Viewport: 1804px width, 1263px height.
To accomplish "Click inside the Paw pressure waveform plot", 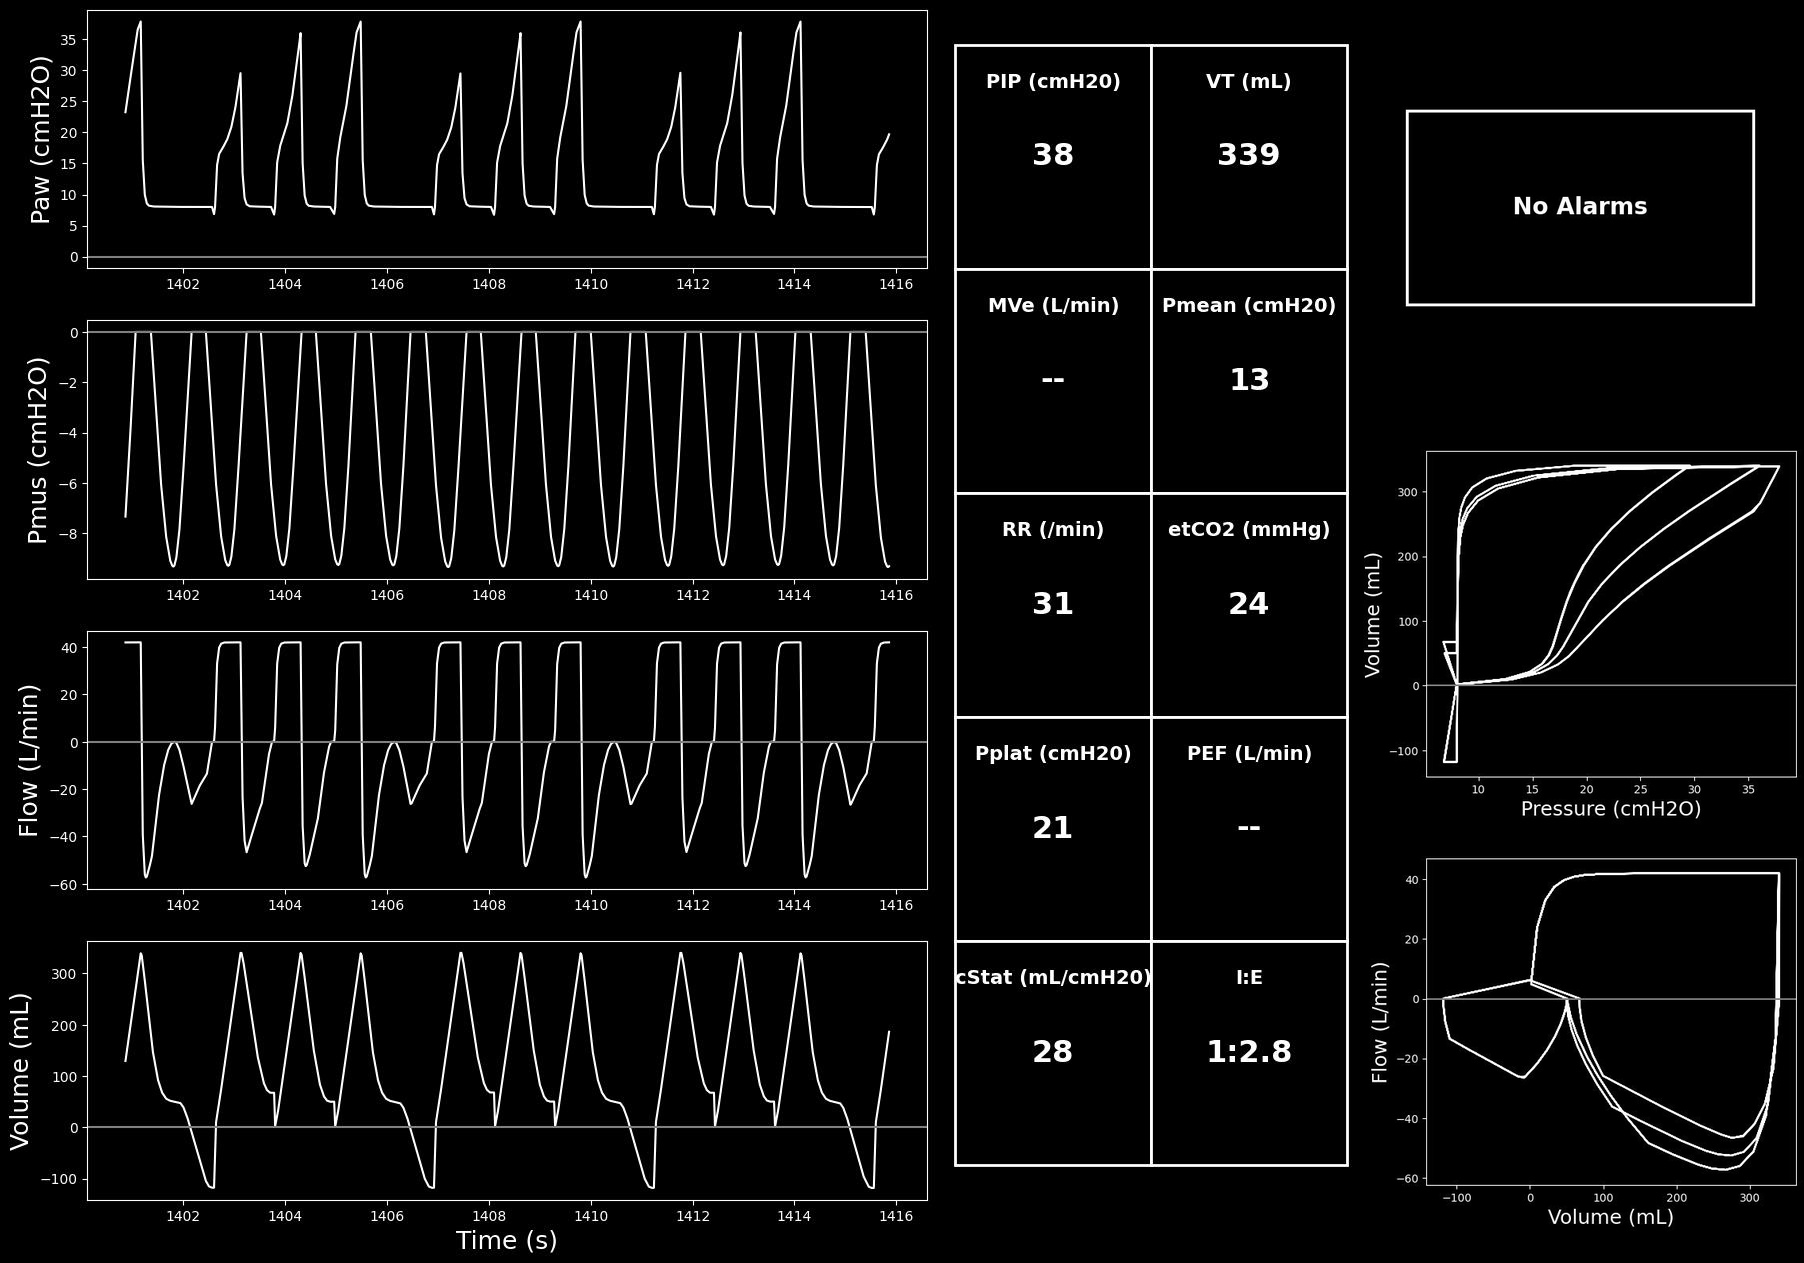I will (507, 139).
